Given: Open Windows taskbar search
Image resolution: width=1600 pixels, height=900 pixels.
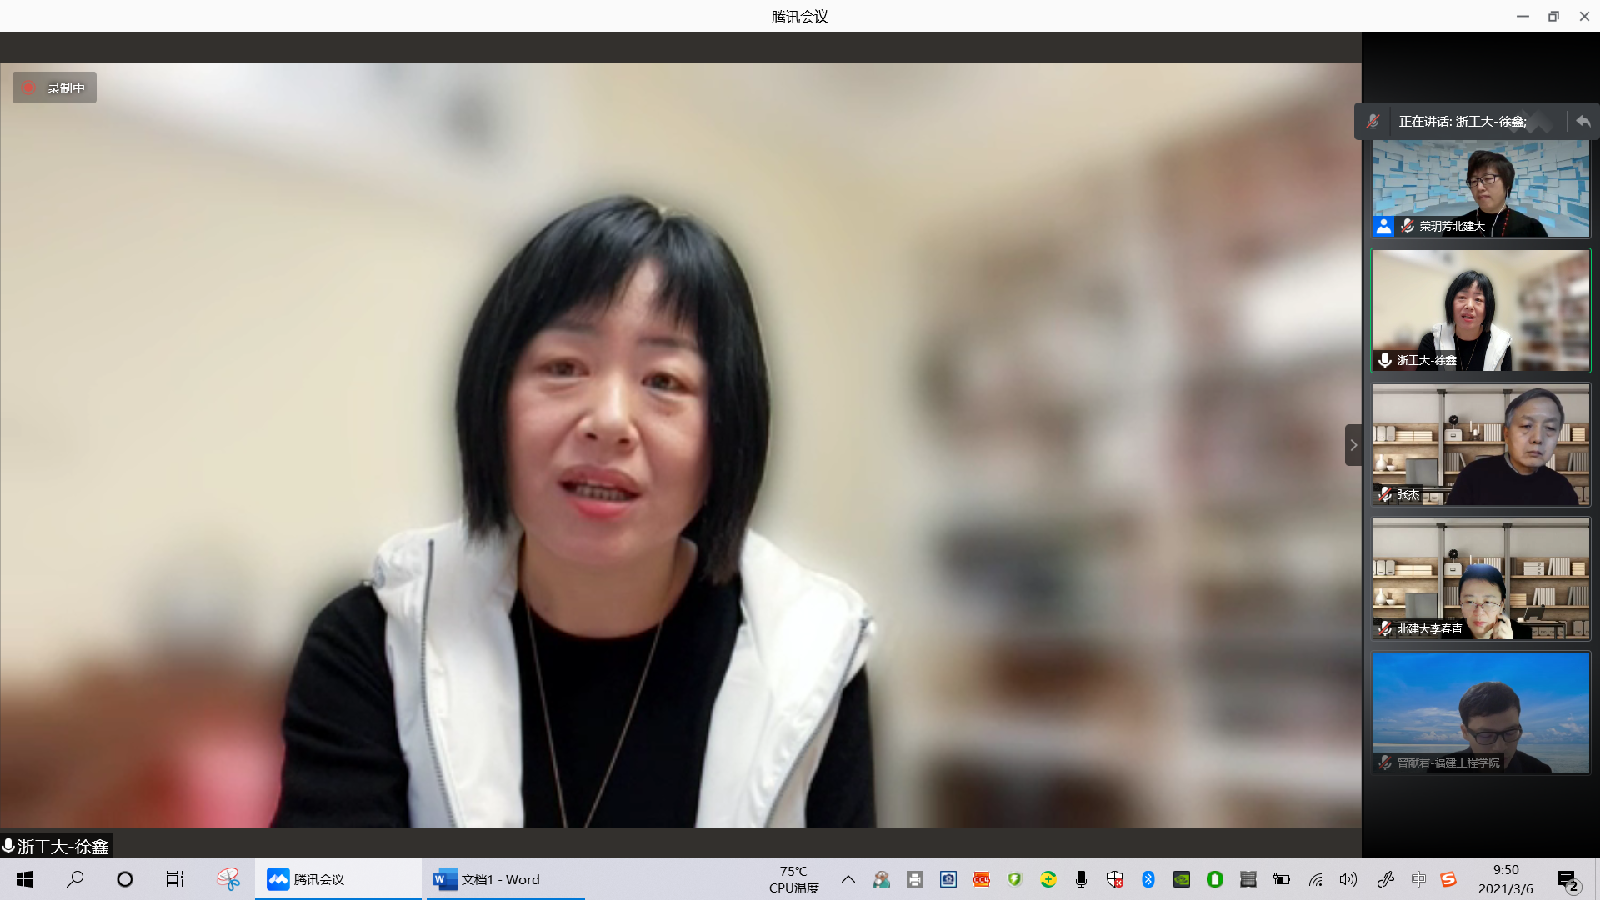Looking at the screenshot, I should click(75, 879).
